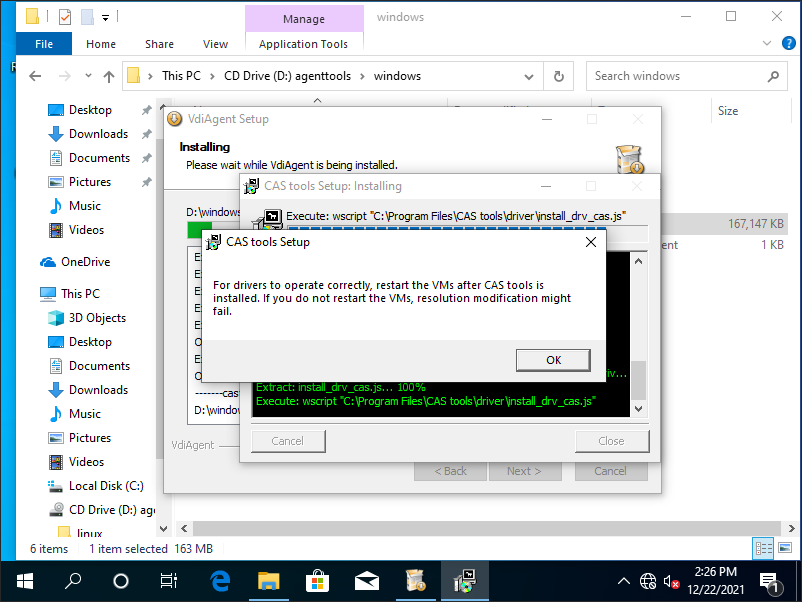Click the CAS tools log scrollbar up arrow
The image size is (802, 602).
point(638,261)
